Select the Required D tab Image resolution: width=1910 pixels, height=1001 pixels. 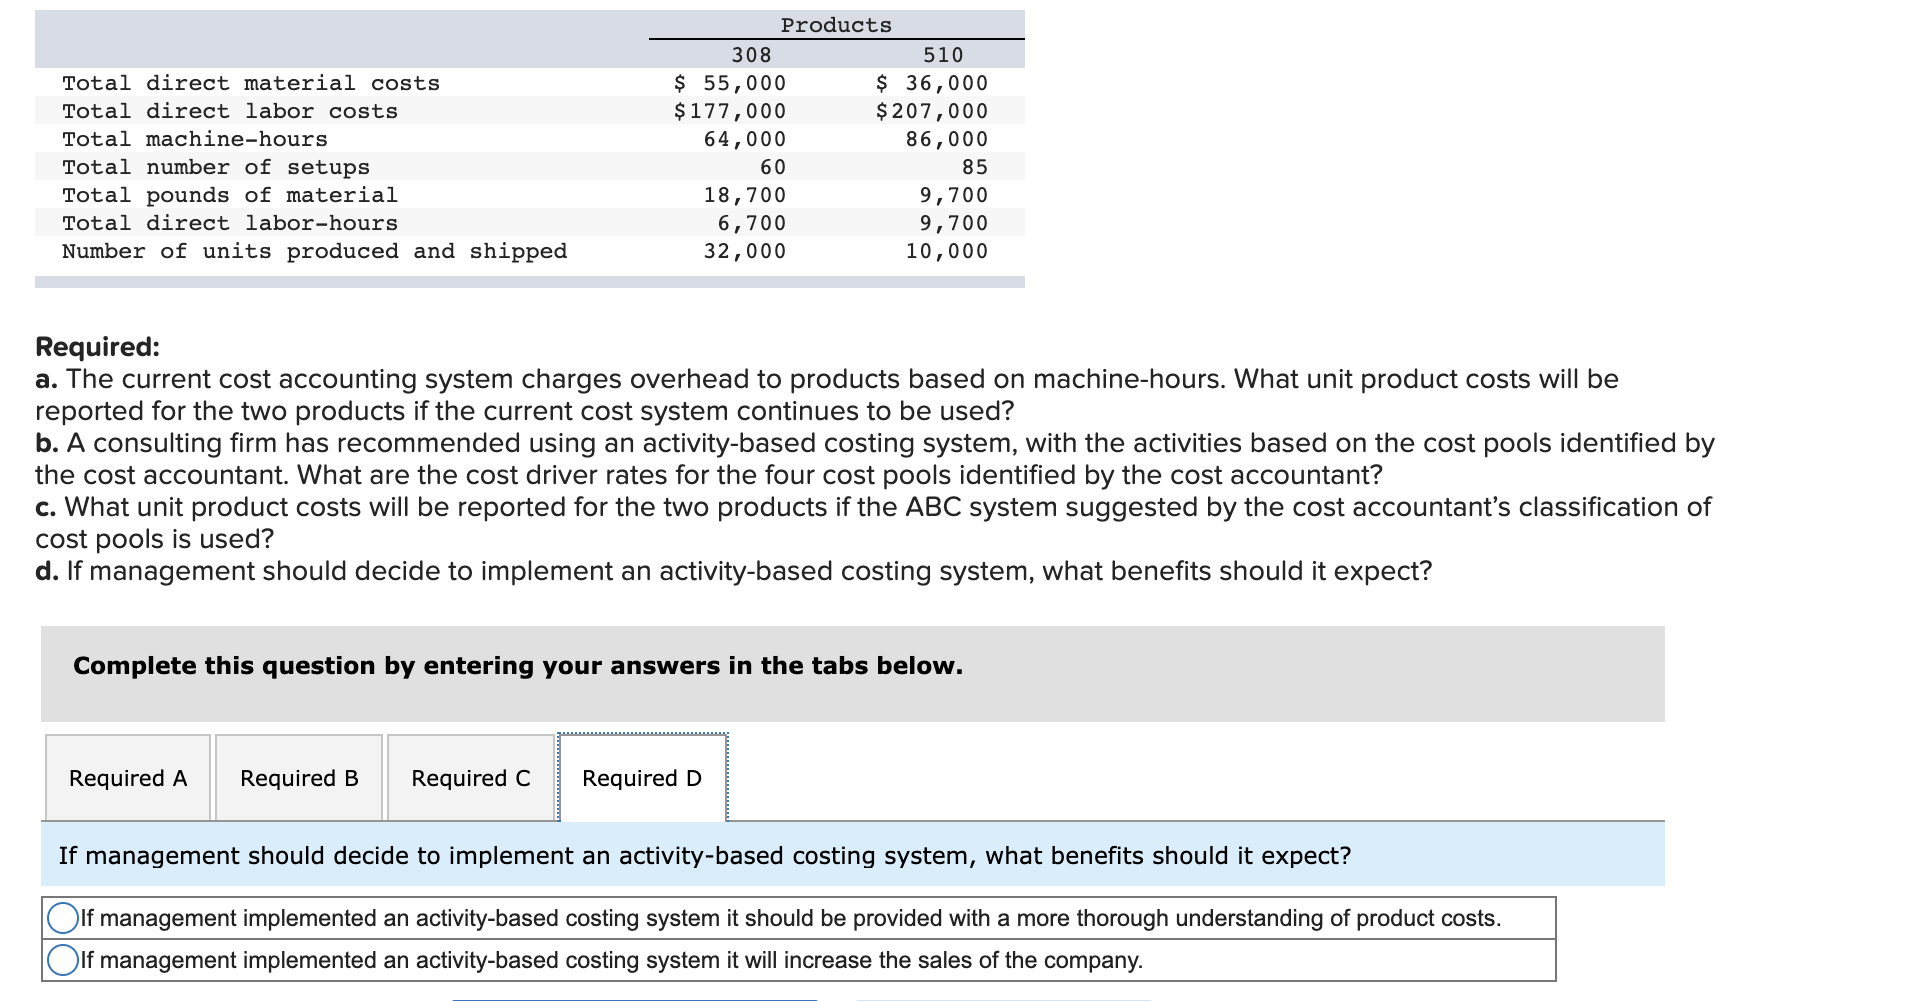coord(642,777)
